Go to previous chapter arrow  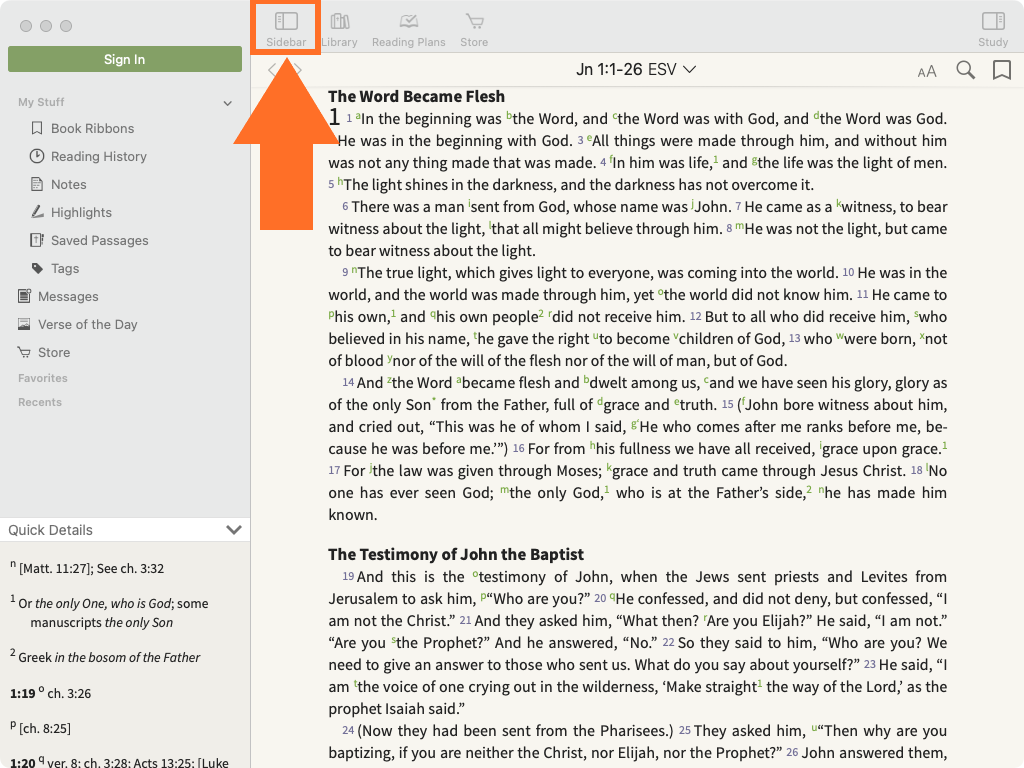(272, 70)
